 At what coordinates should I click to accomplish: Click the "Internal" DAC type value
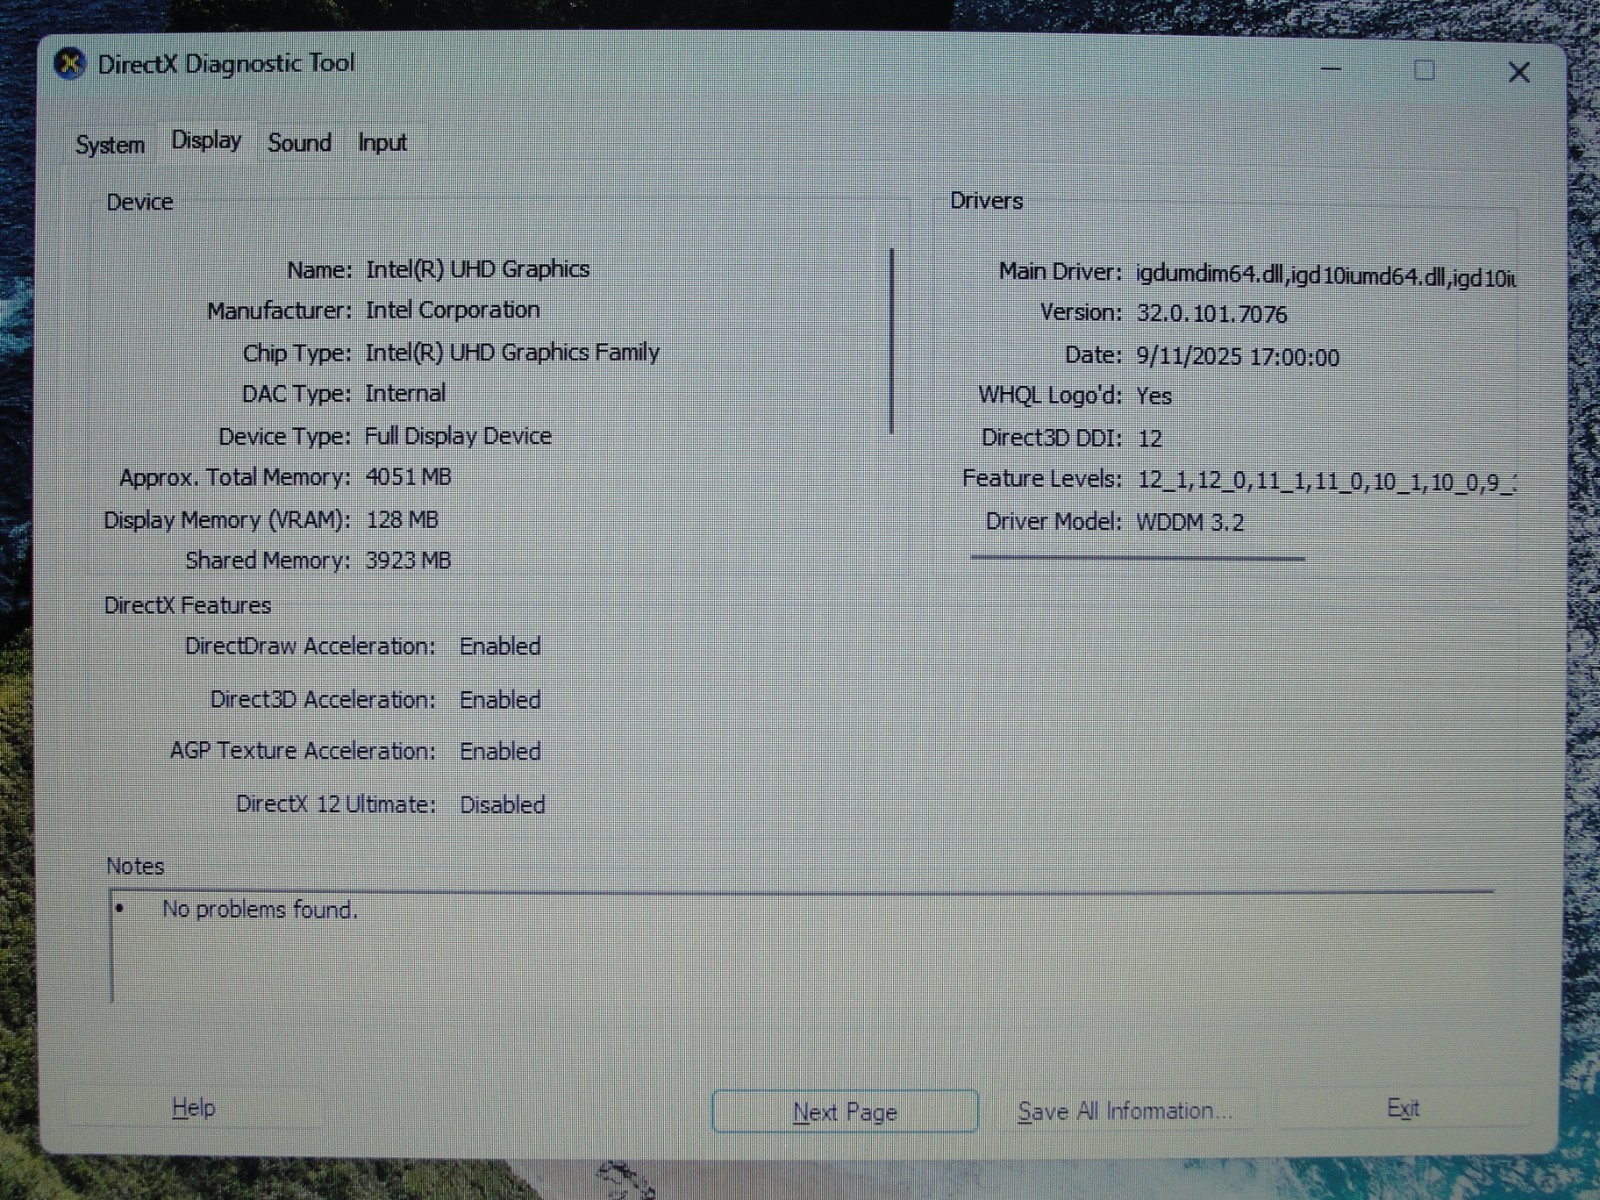[405, 393]
